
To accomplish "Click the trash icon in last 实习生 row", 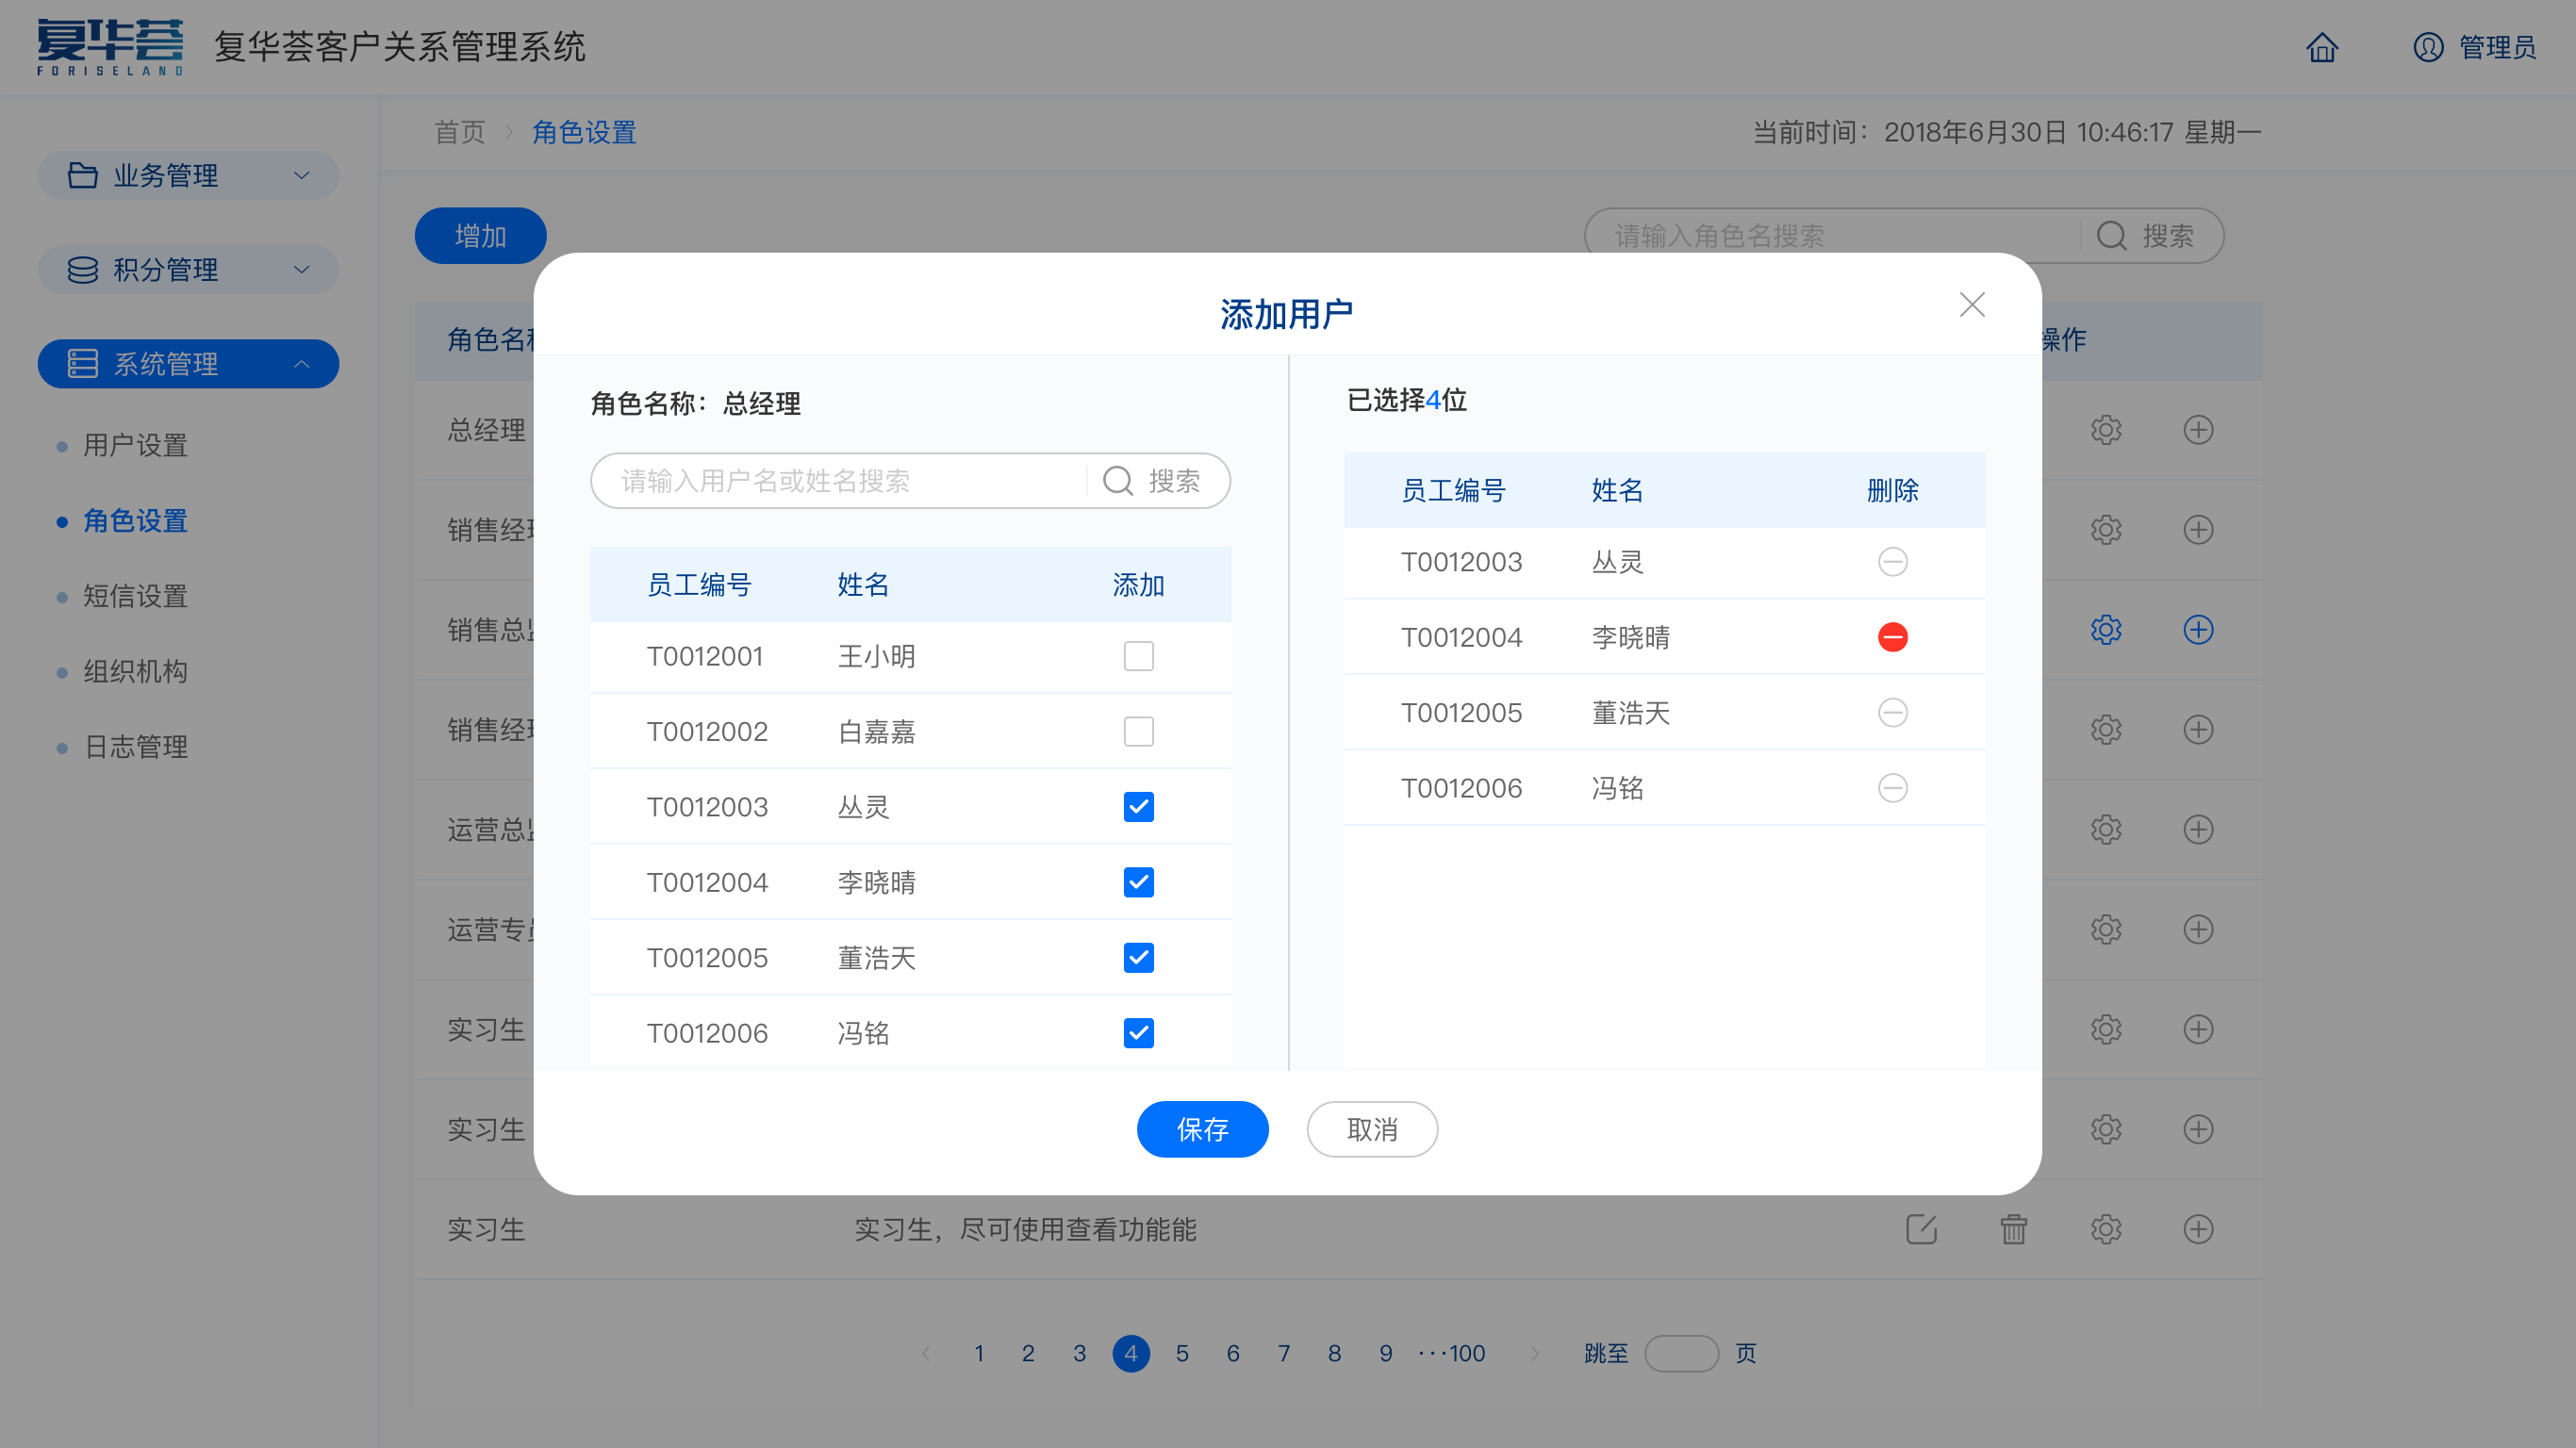I will [x=2013, y=1229].
